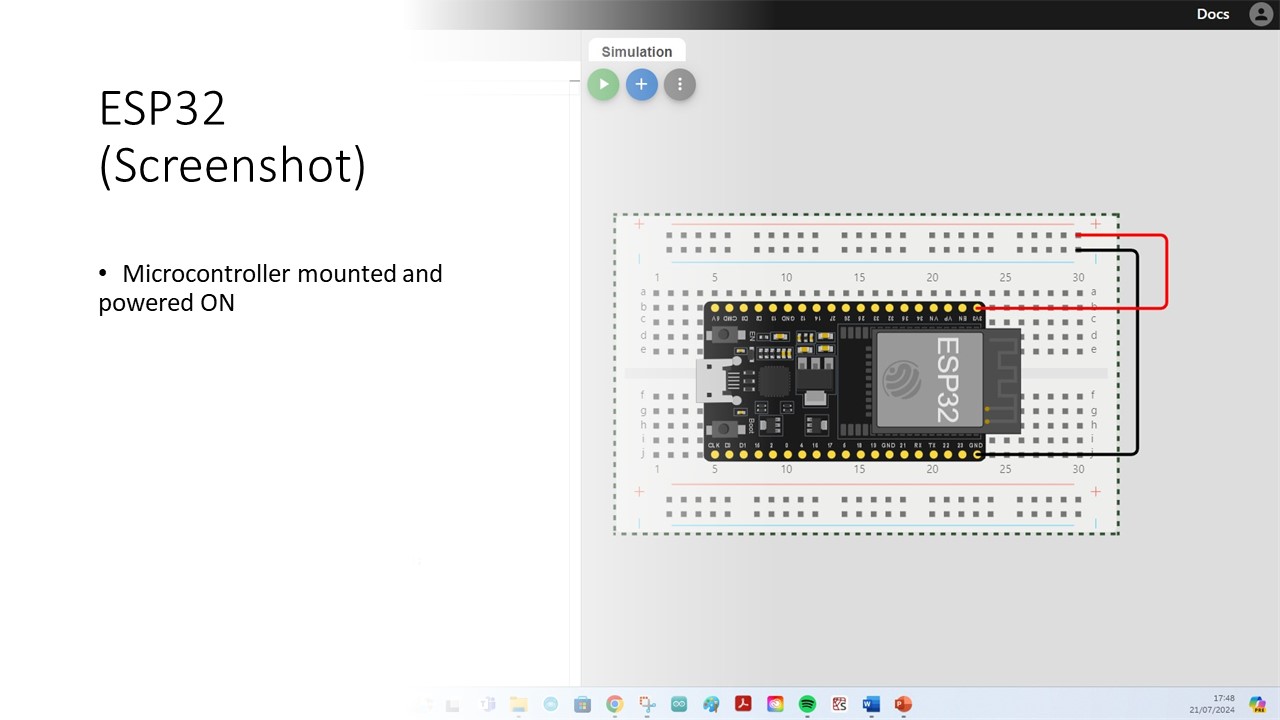The image size is (1280, 720).
Task: Select the red power wire
Action: 1166,272
